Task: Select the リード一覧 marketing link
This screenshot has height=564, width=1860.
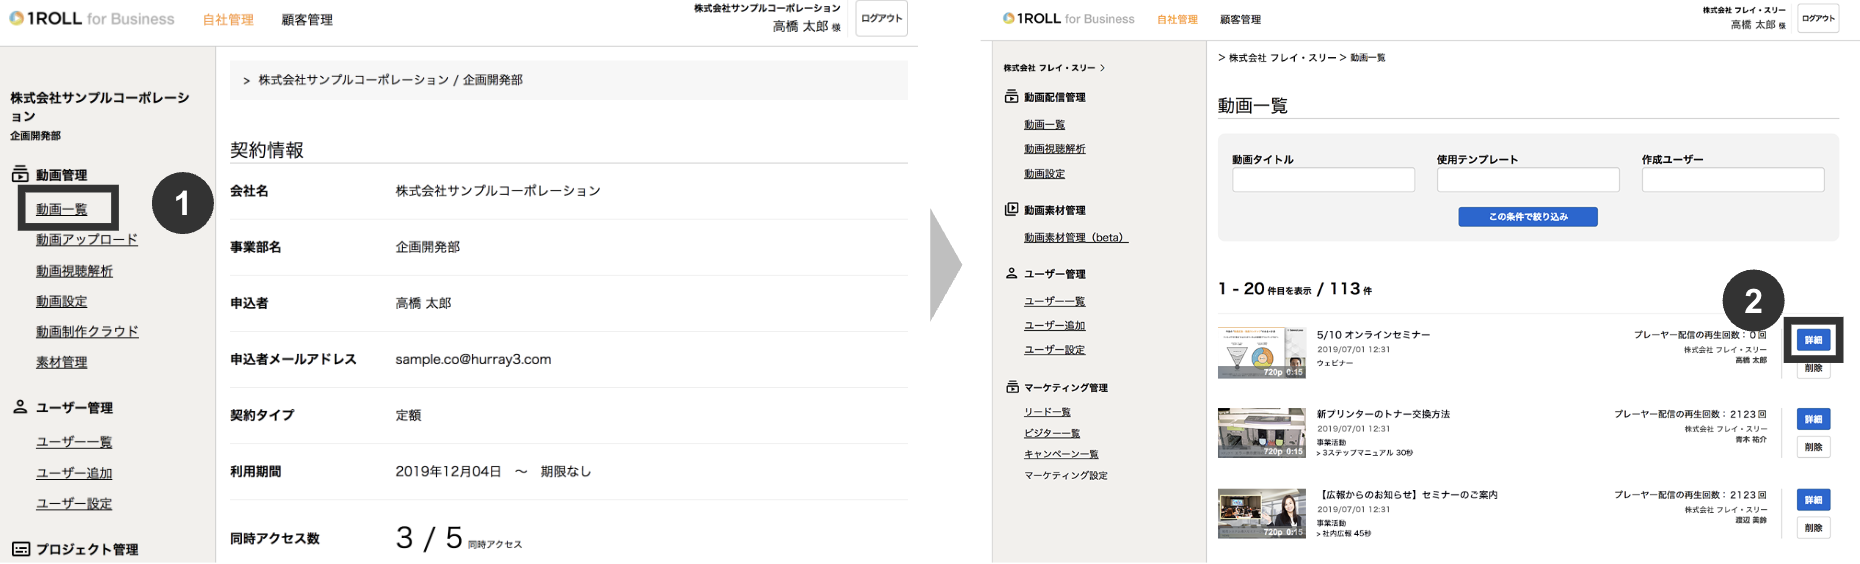Action: pos(1047,412)
